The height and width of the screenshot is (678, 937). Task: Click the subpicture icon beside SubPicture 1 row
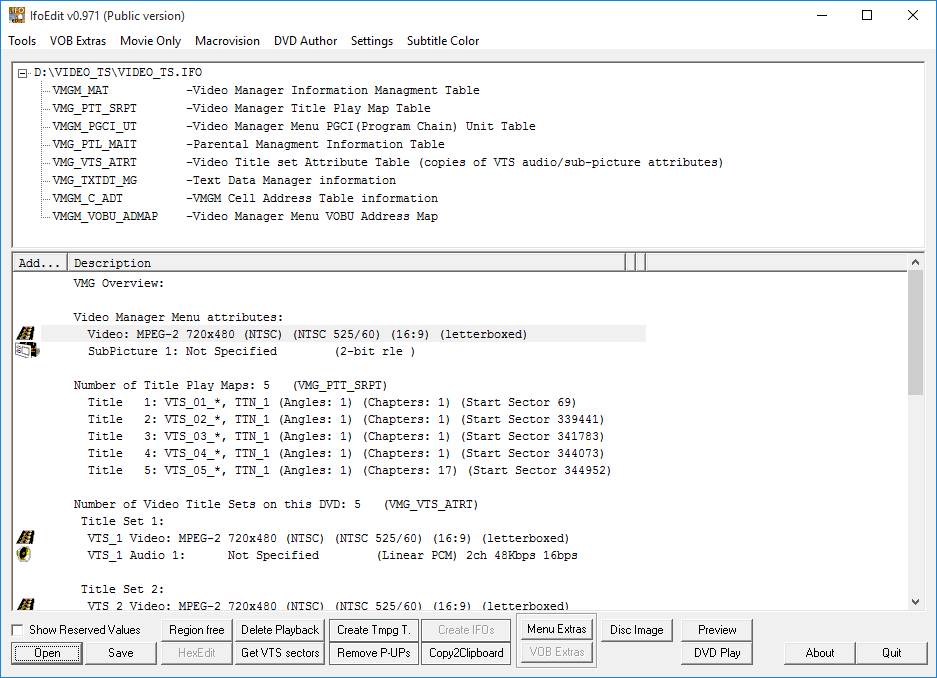pos(27,350)
